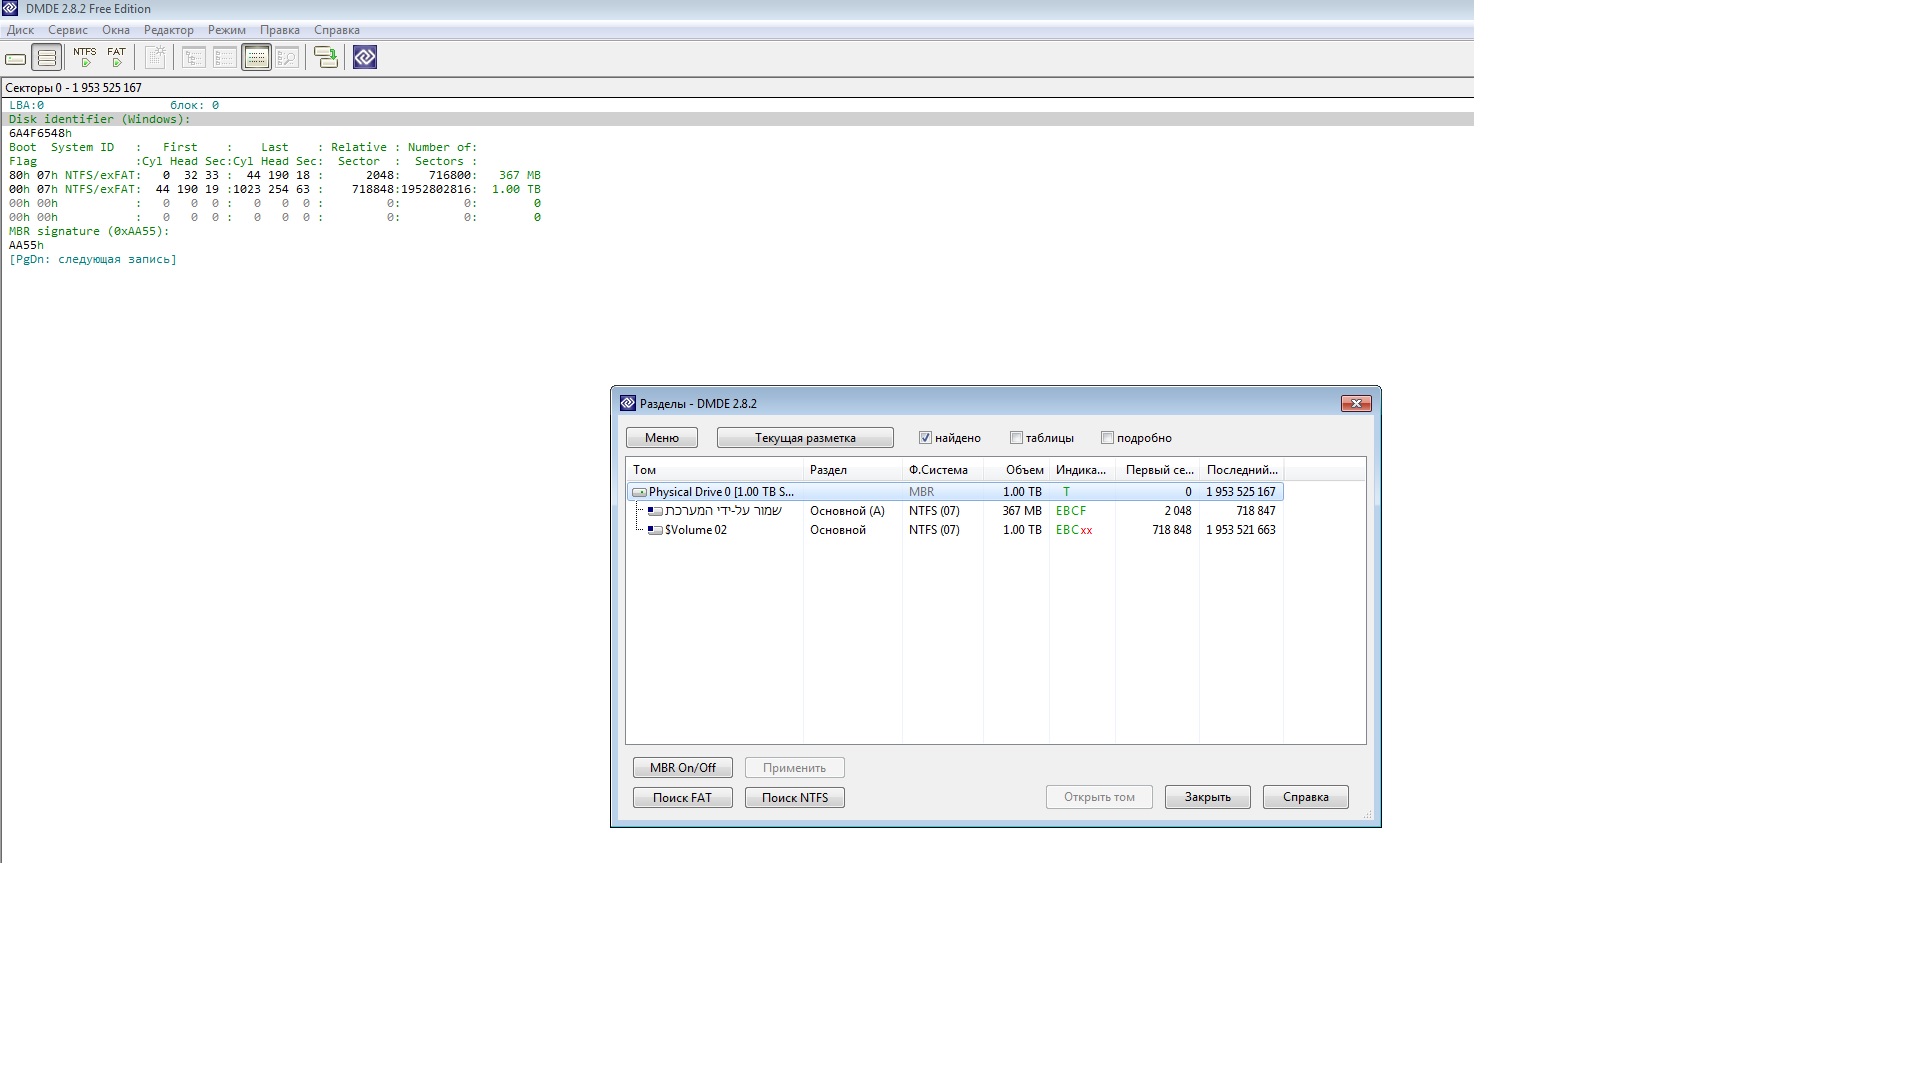Open the Сервис menu

pos(68,30)
